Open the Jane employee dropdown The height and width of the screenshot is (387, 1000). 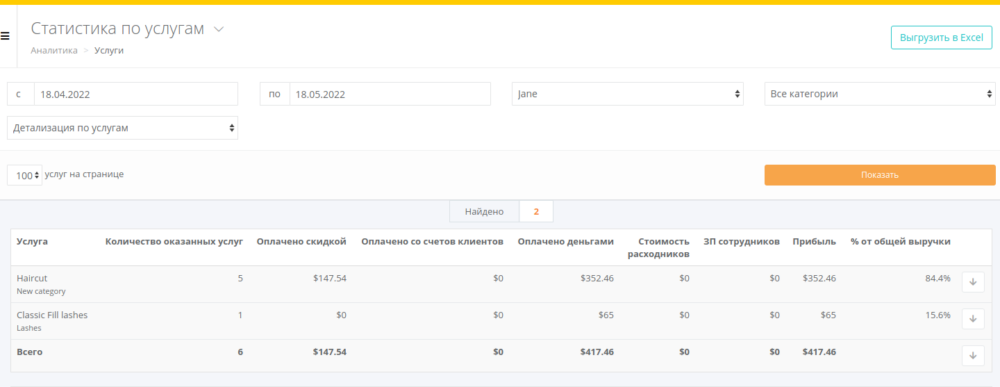pos(628,94)
